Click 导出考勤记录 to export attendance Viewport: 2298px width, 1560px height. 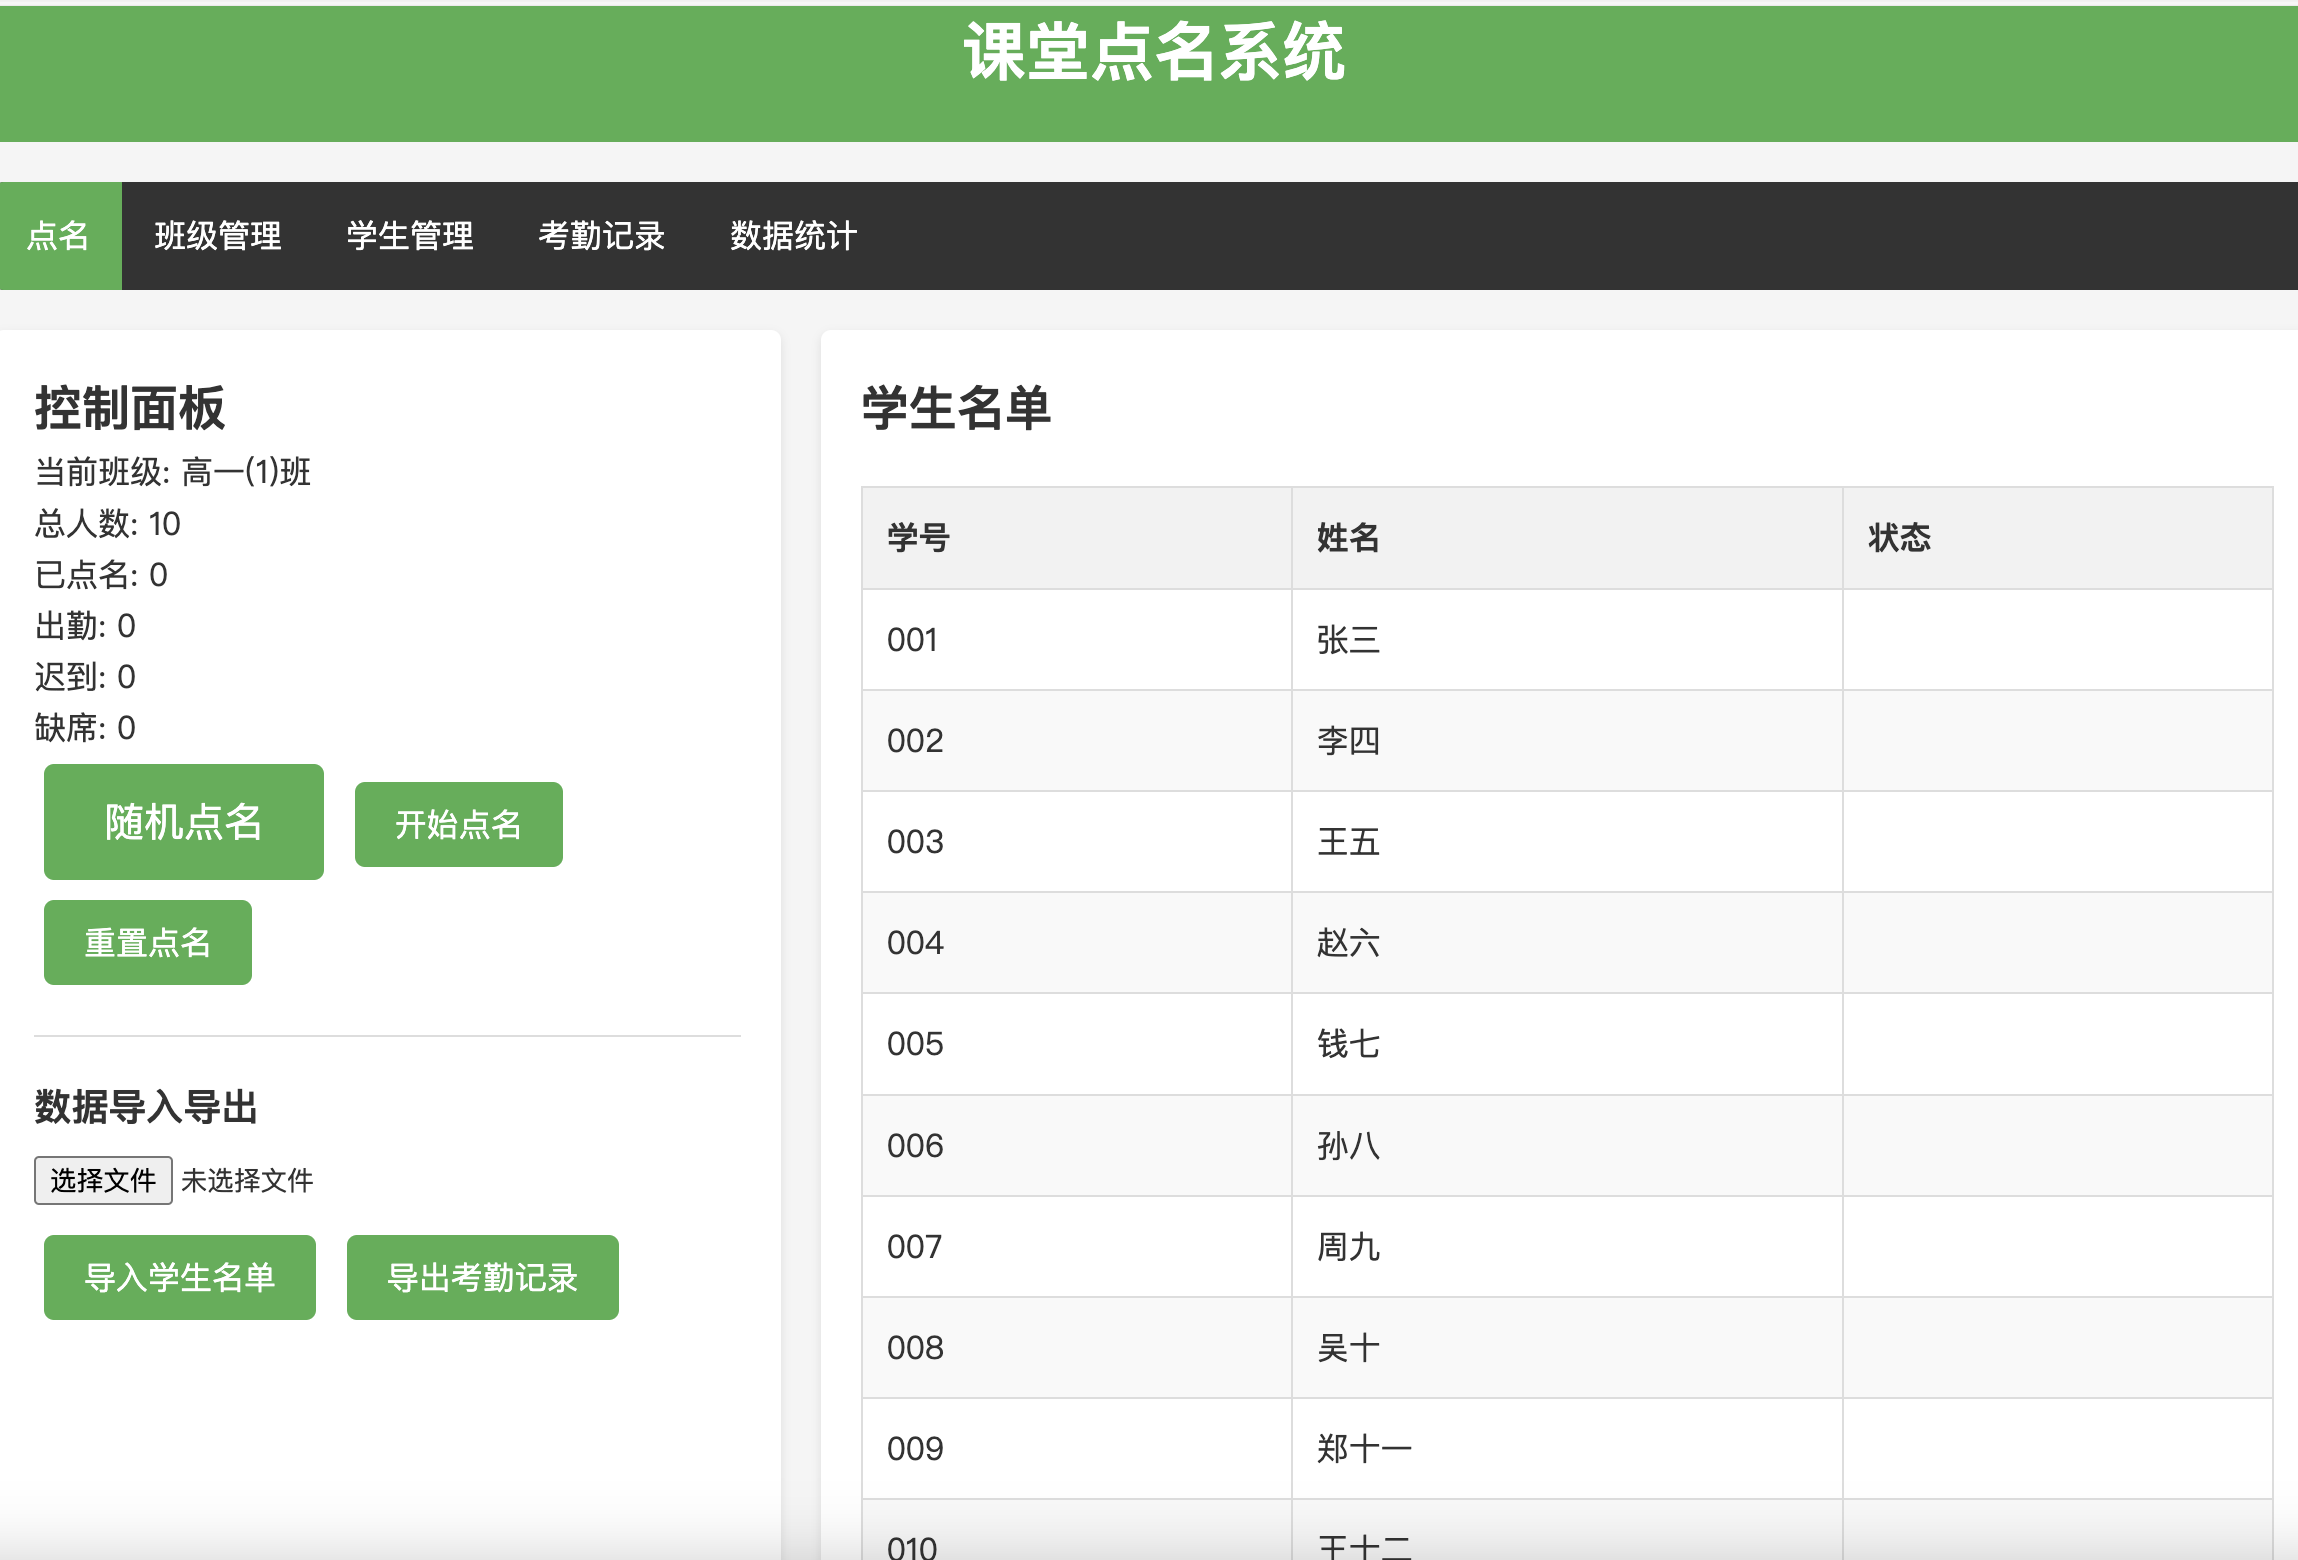tap(483, 1276)
